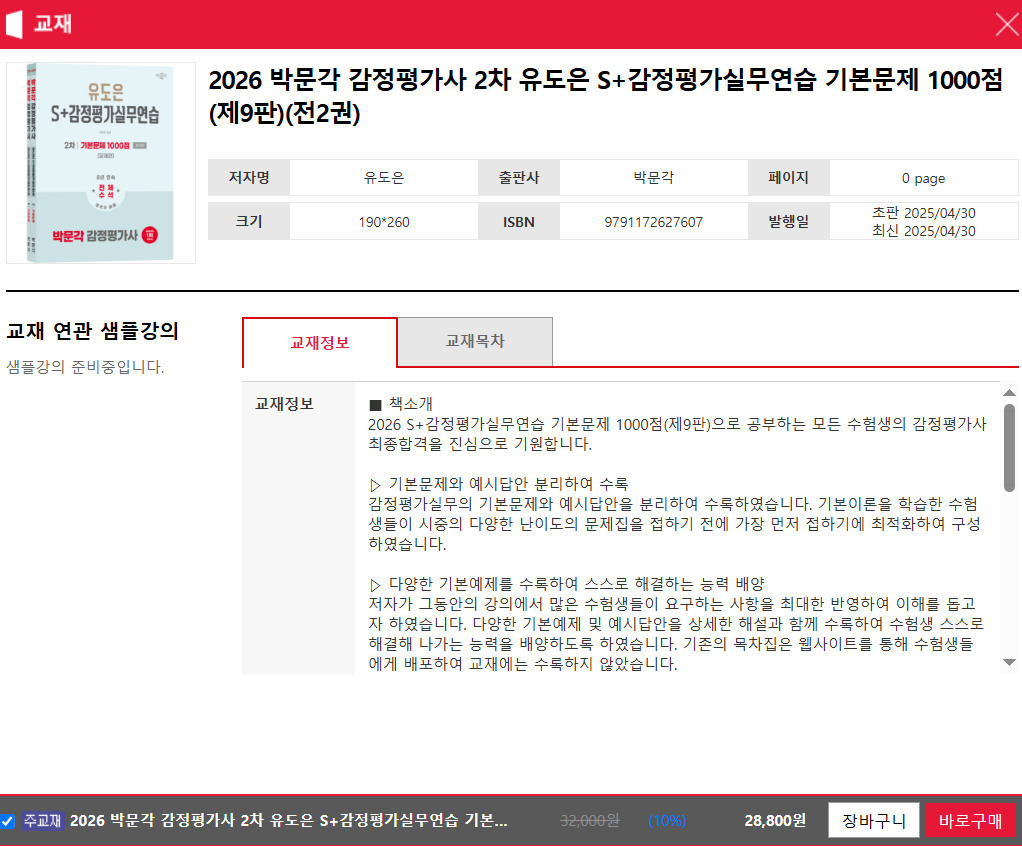
Task: Purchase now with 바로구매 button
Action: tap(971, 820)
